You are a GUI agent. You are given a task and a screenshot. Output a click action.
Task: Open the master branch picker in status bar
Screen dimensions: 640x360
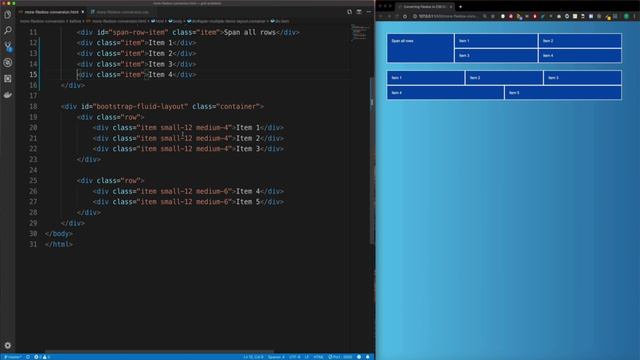[x=12, y=357]
